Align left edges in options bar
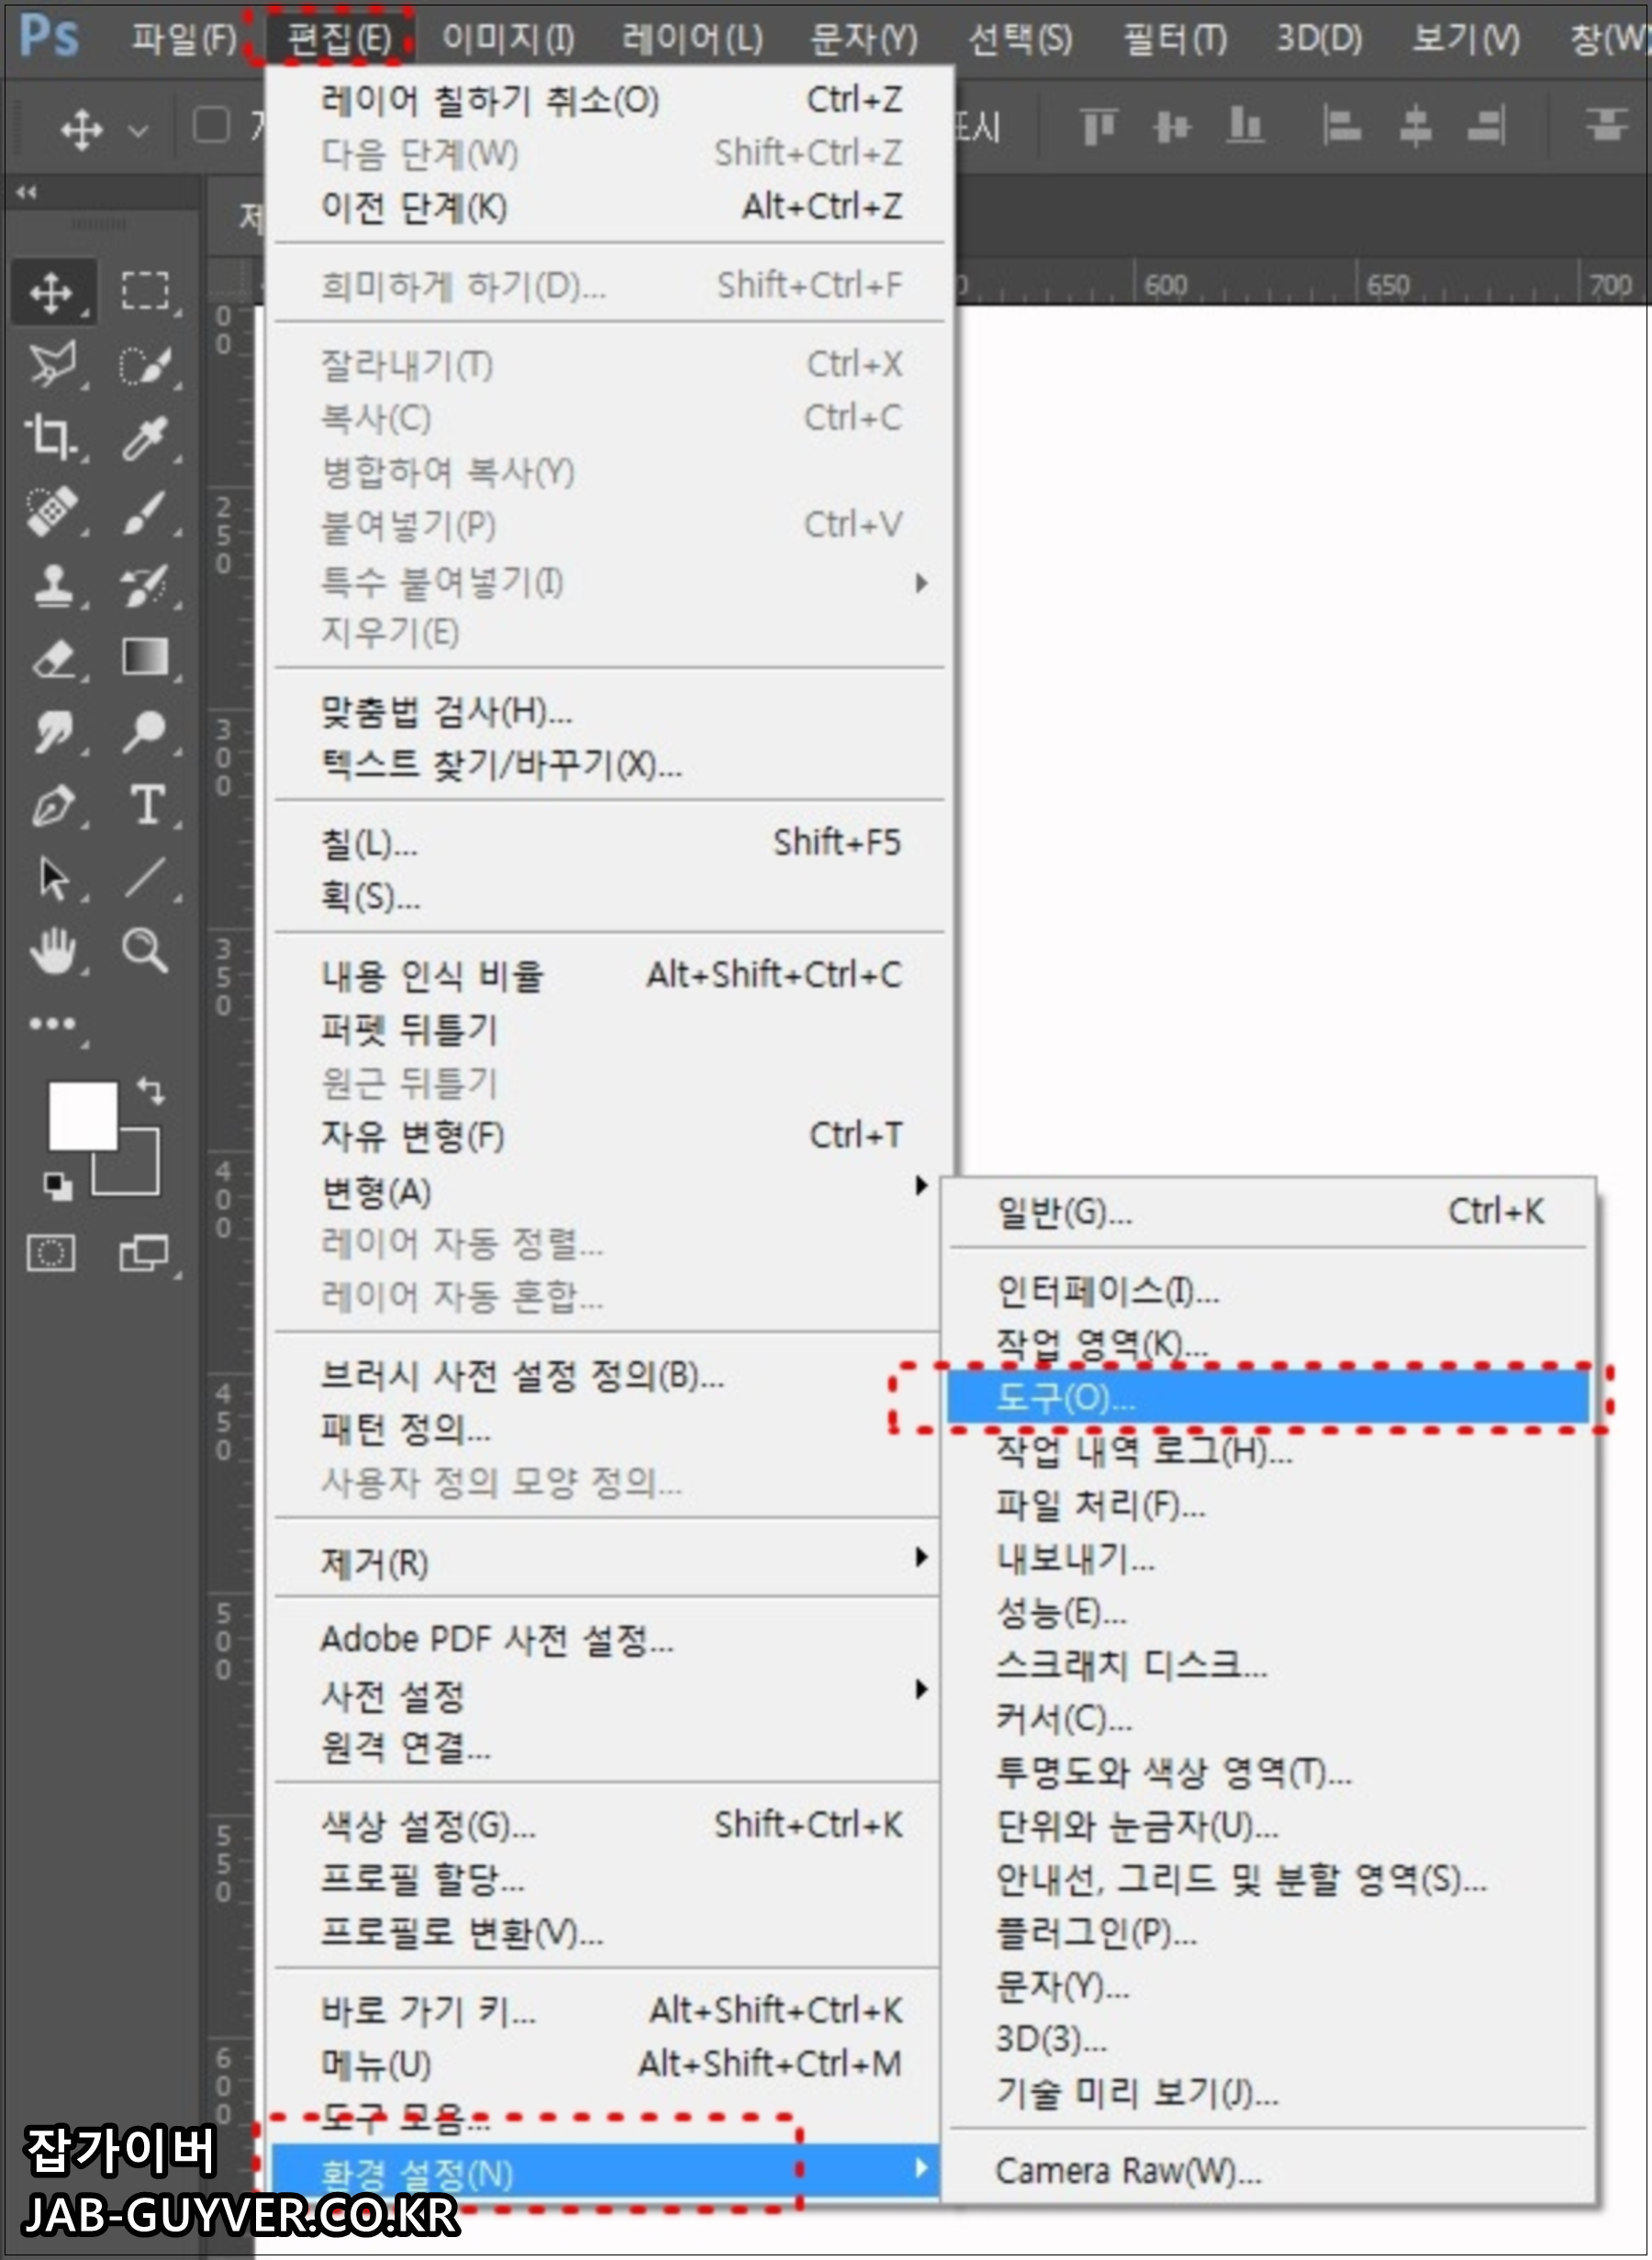1652x2260 pixels. click(x=1340, y=127)
